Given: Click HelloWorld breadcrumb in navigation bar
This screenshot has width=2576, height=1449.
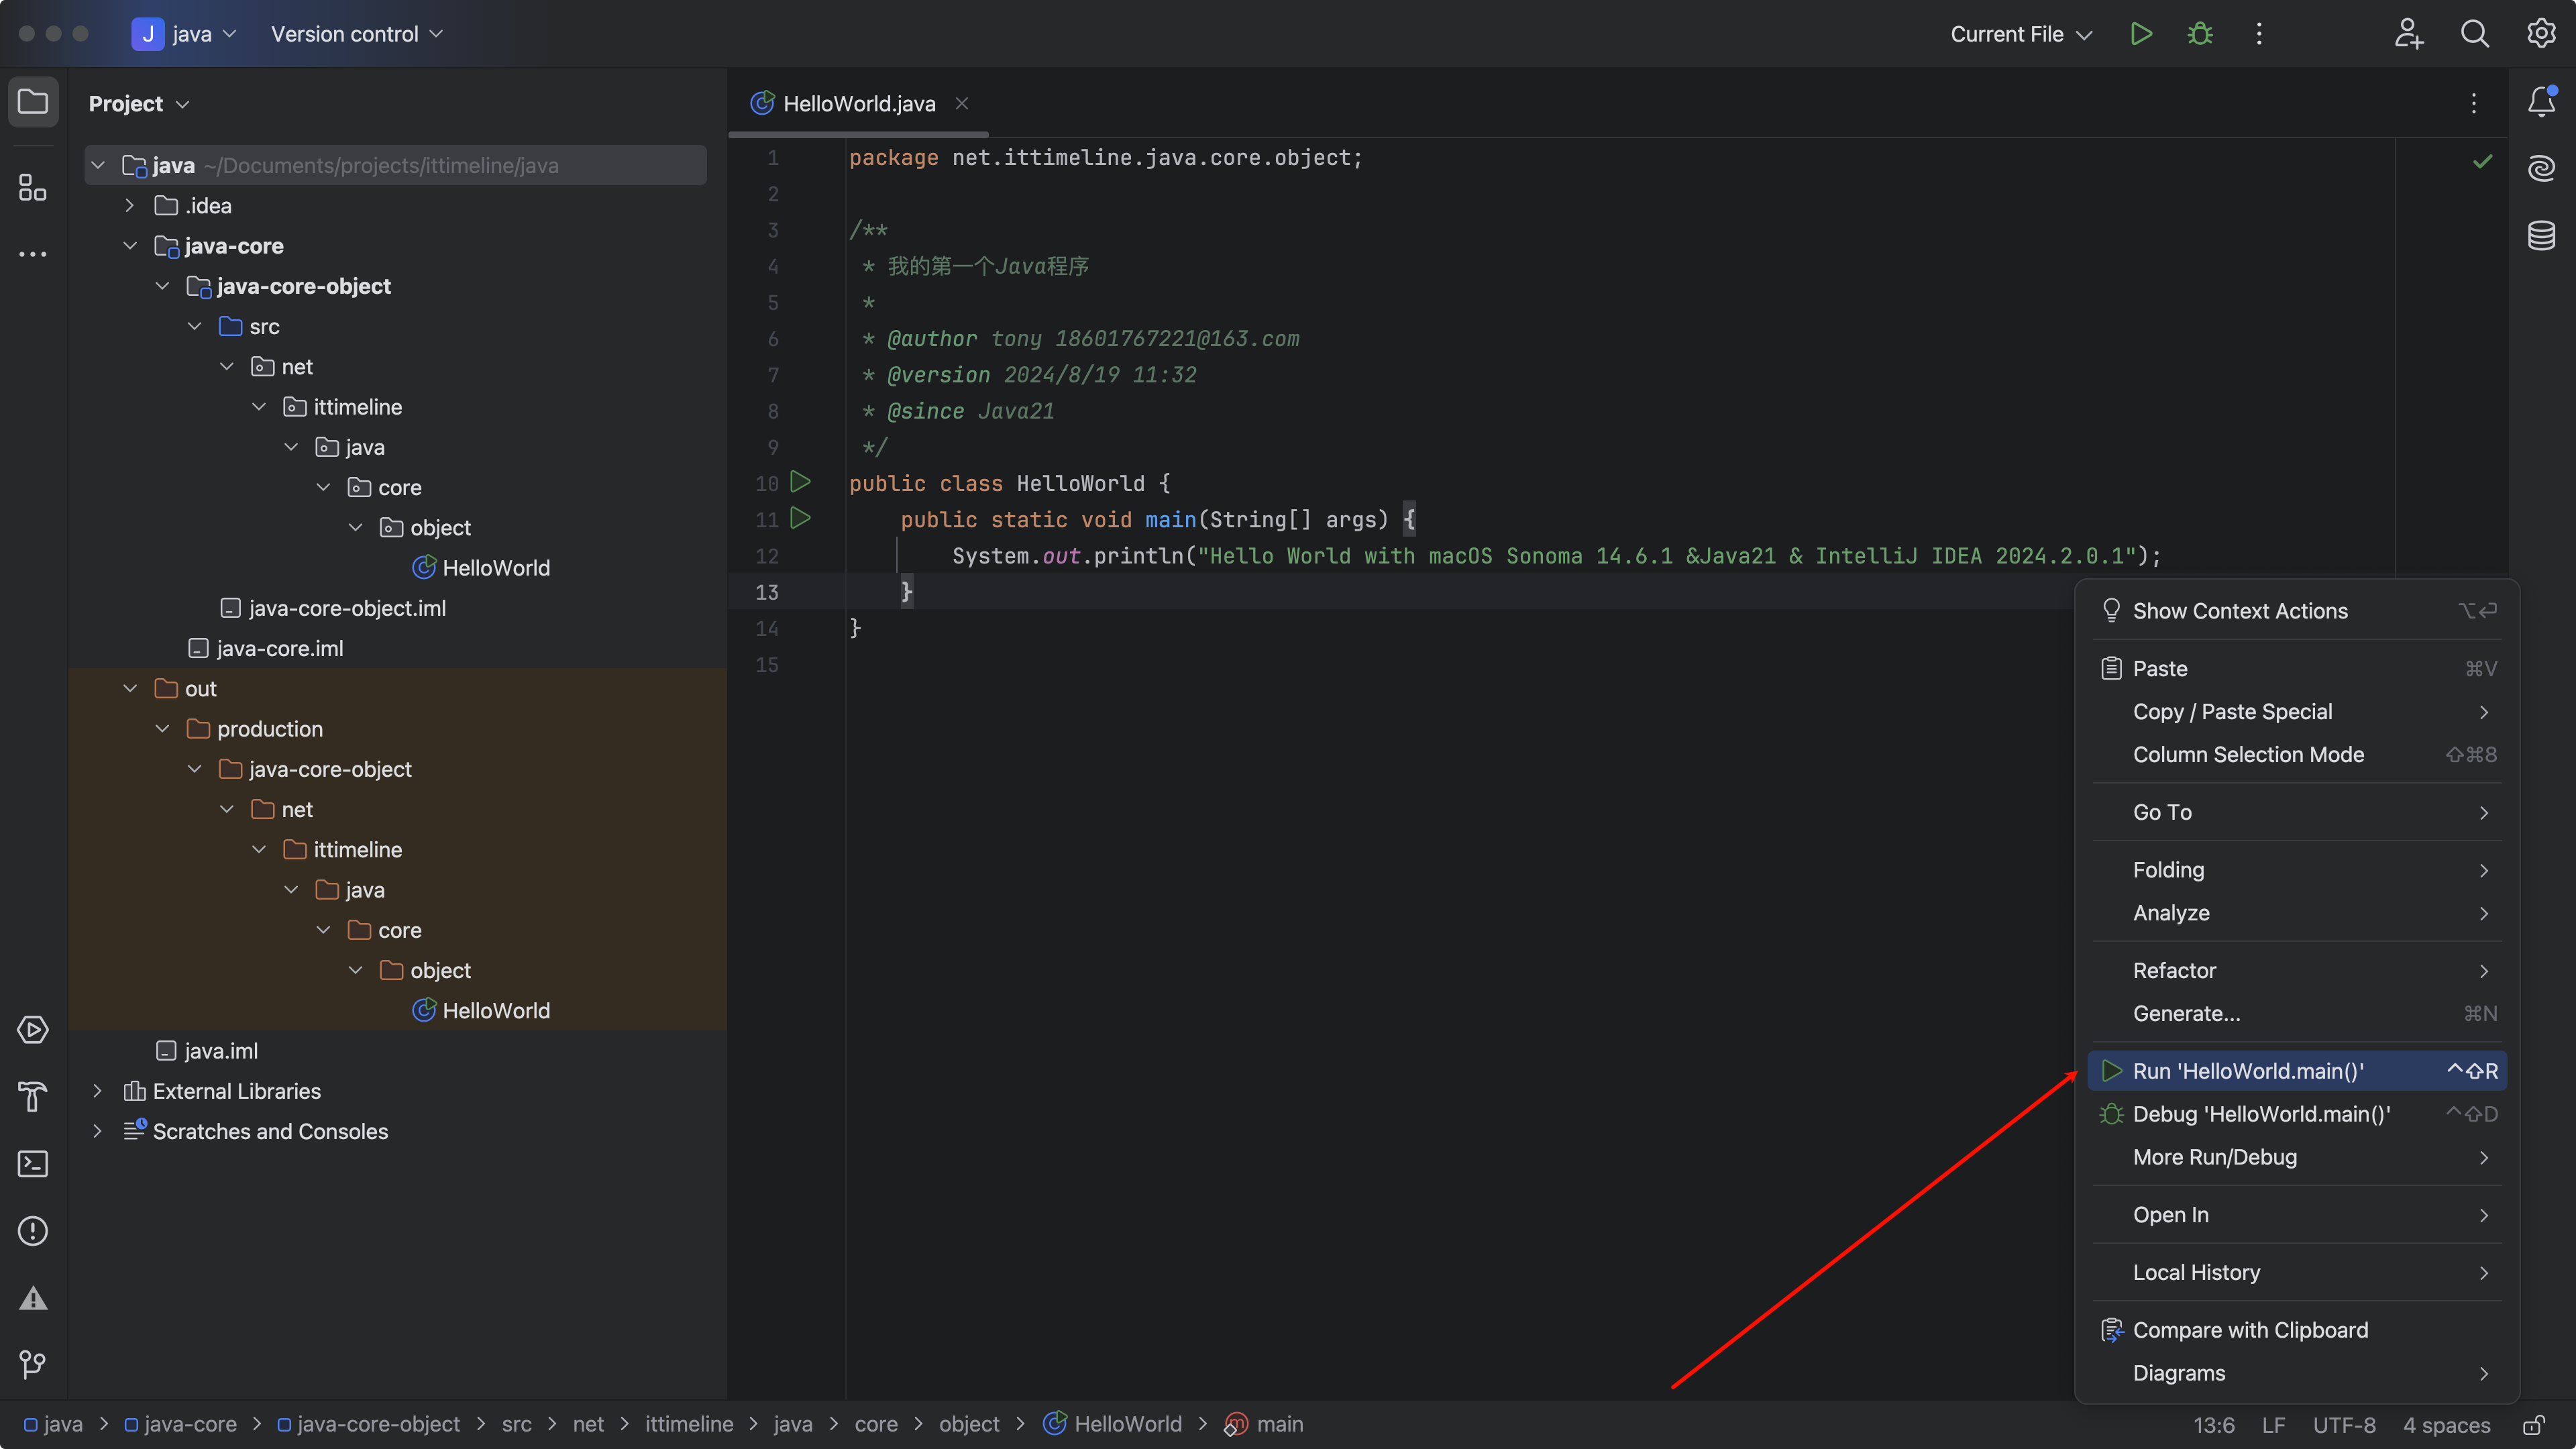Looking at the screenshot, I should [x=1126, y=1424].
